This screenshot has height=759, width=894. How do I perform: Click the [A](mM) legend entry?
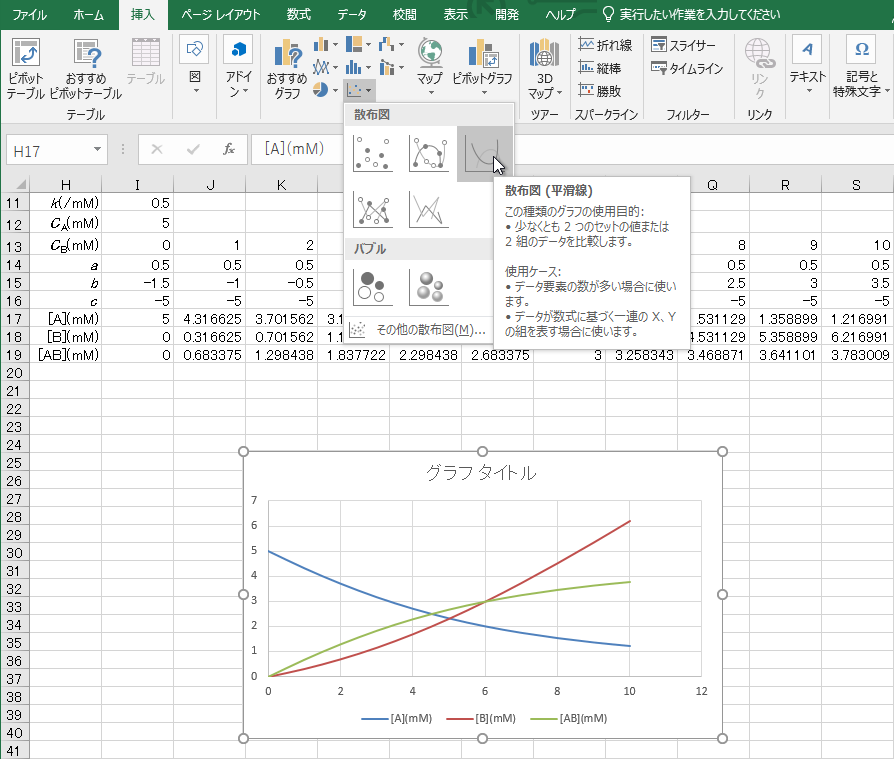pos(397,719)
